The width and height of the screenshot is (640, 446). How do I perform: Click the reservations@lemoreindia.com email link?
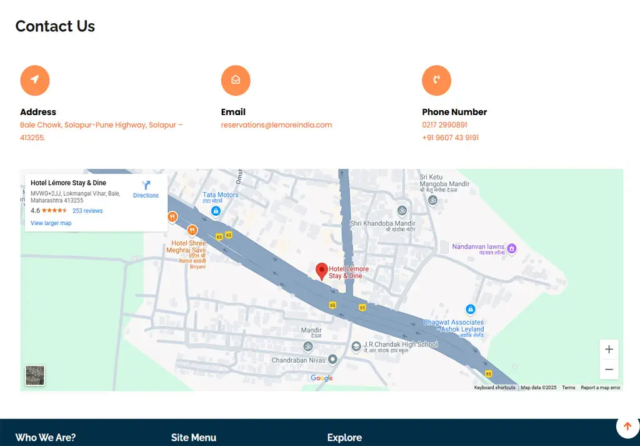(x=276, y=125)
